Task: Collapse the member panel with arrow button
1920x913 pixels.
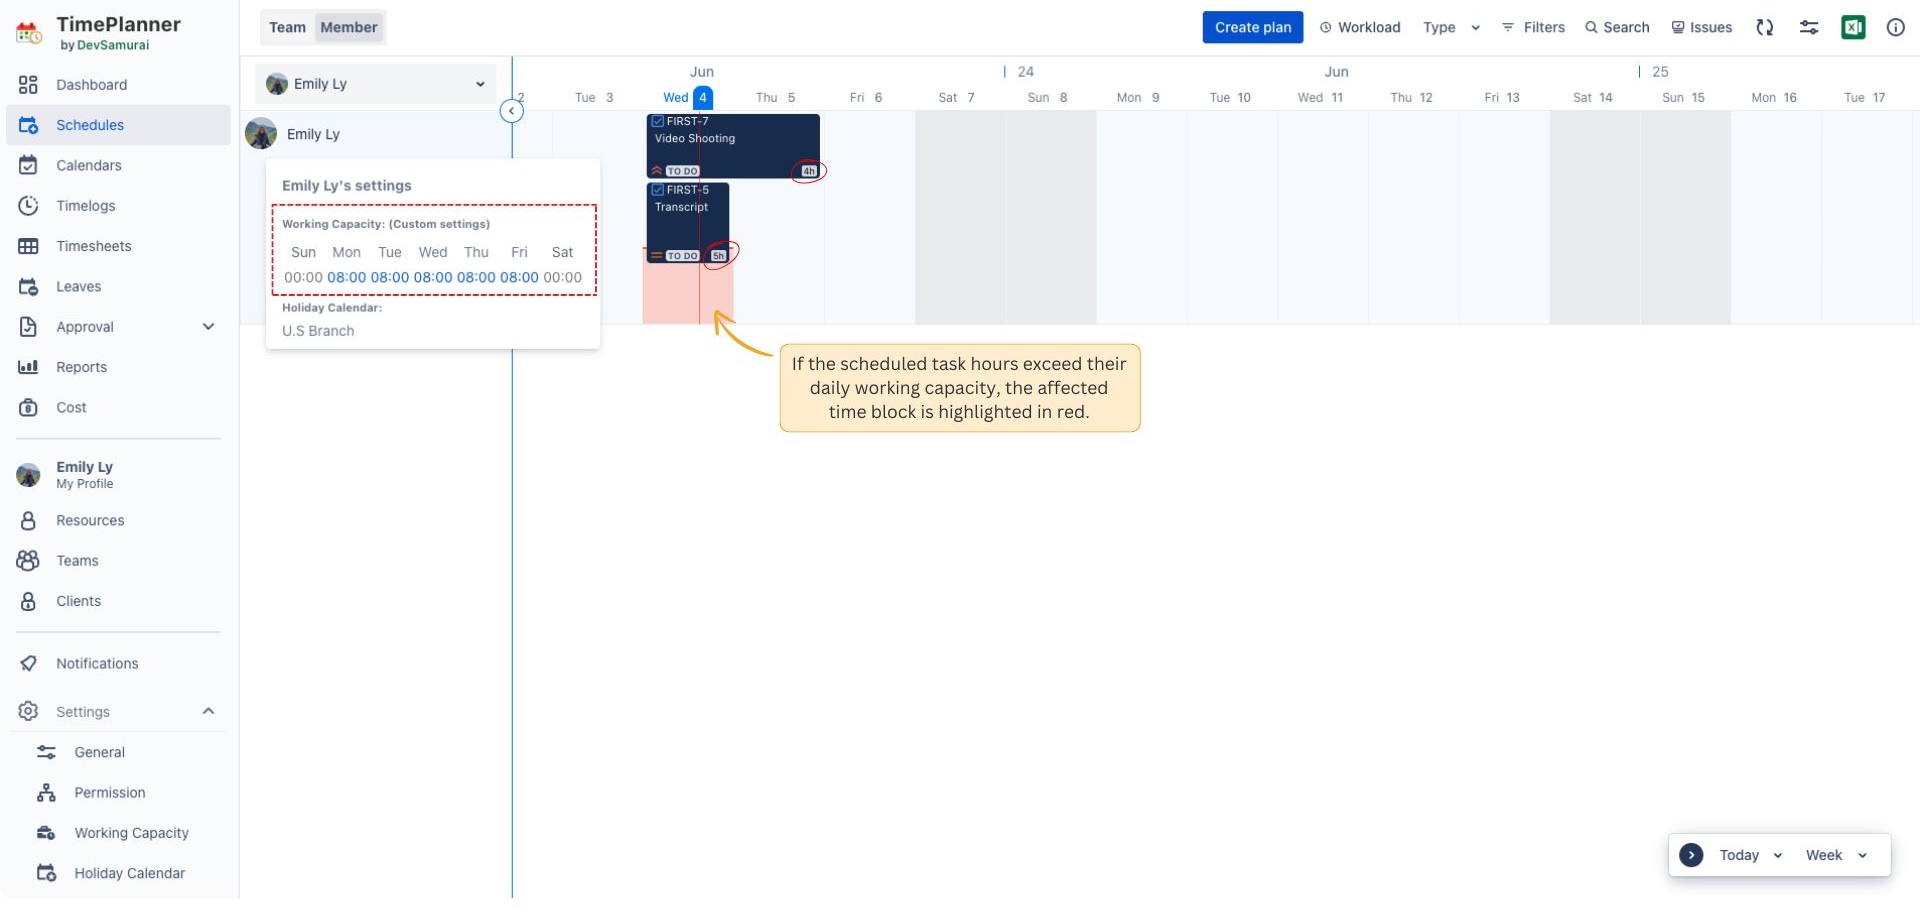Action: pyautogui.click(x=511, y=111)
